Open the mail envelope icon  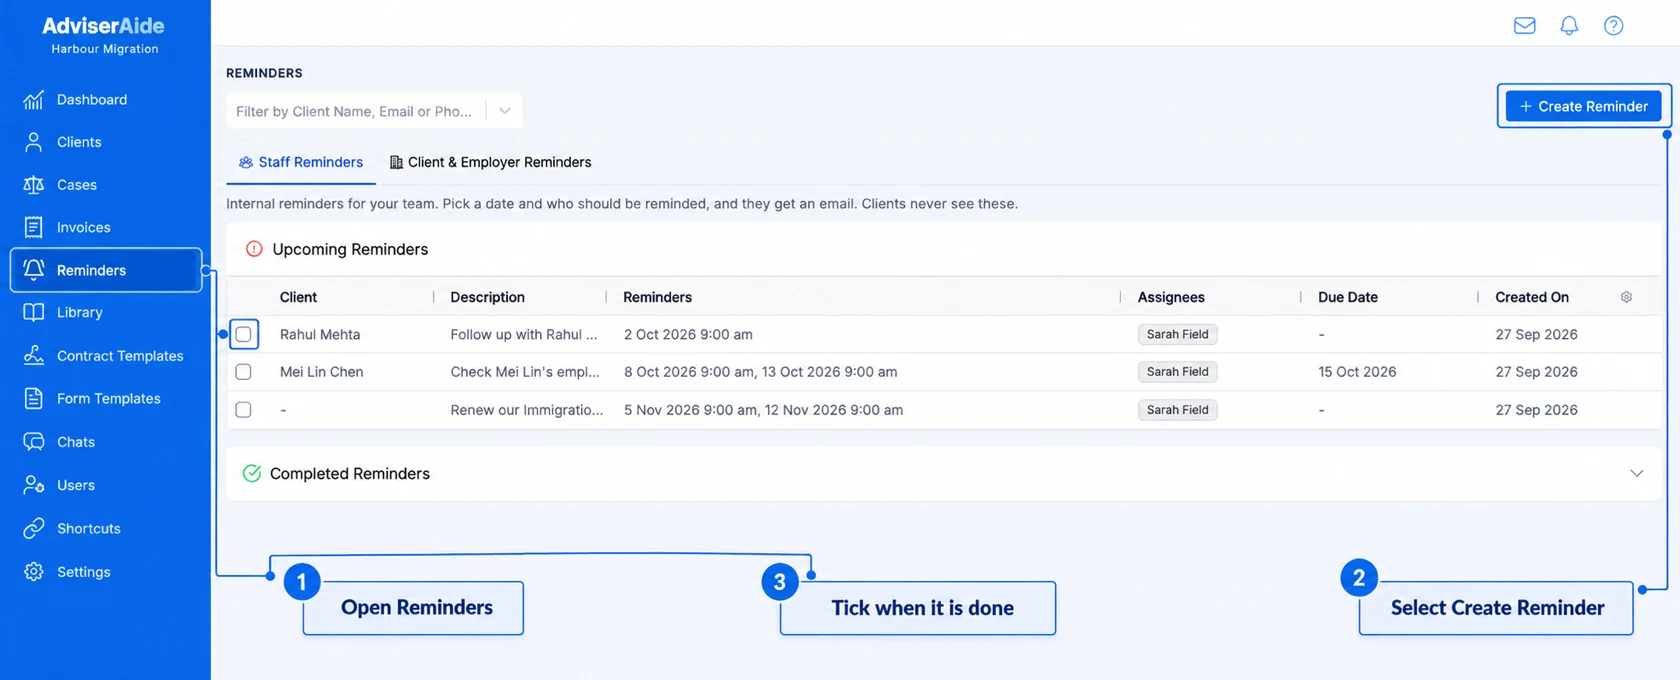click(1524, 26)
